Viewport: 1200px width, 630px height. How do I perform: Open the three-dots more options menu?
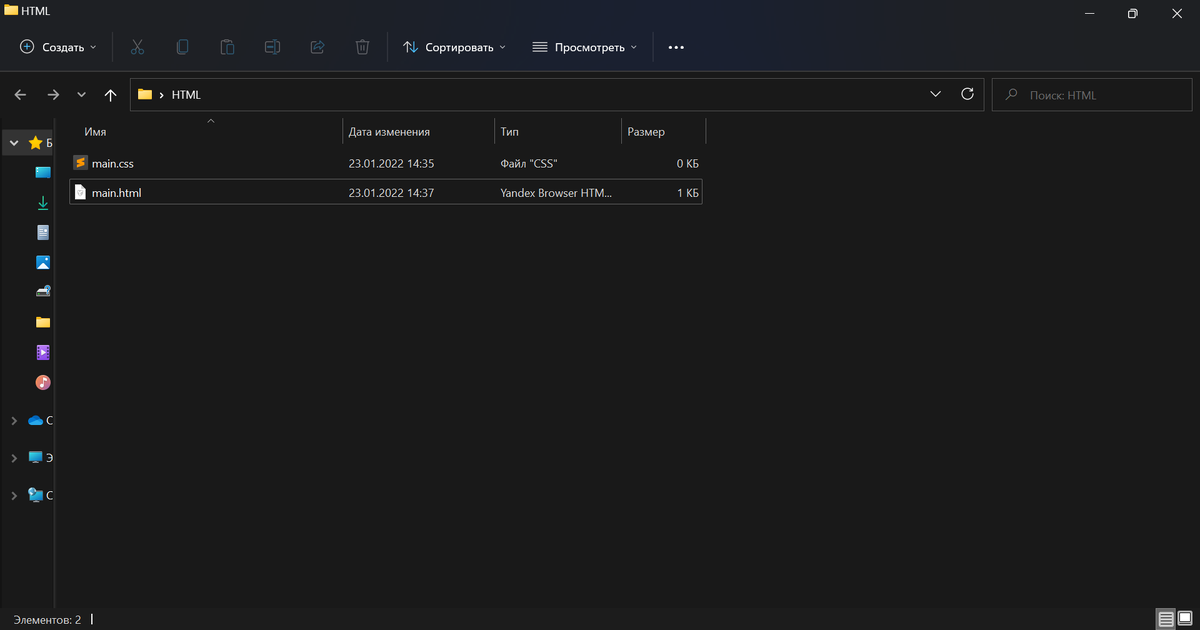(x=676, y=47)
